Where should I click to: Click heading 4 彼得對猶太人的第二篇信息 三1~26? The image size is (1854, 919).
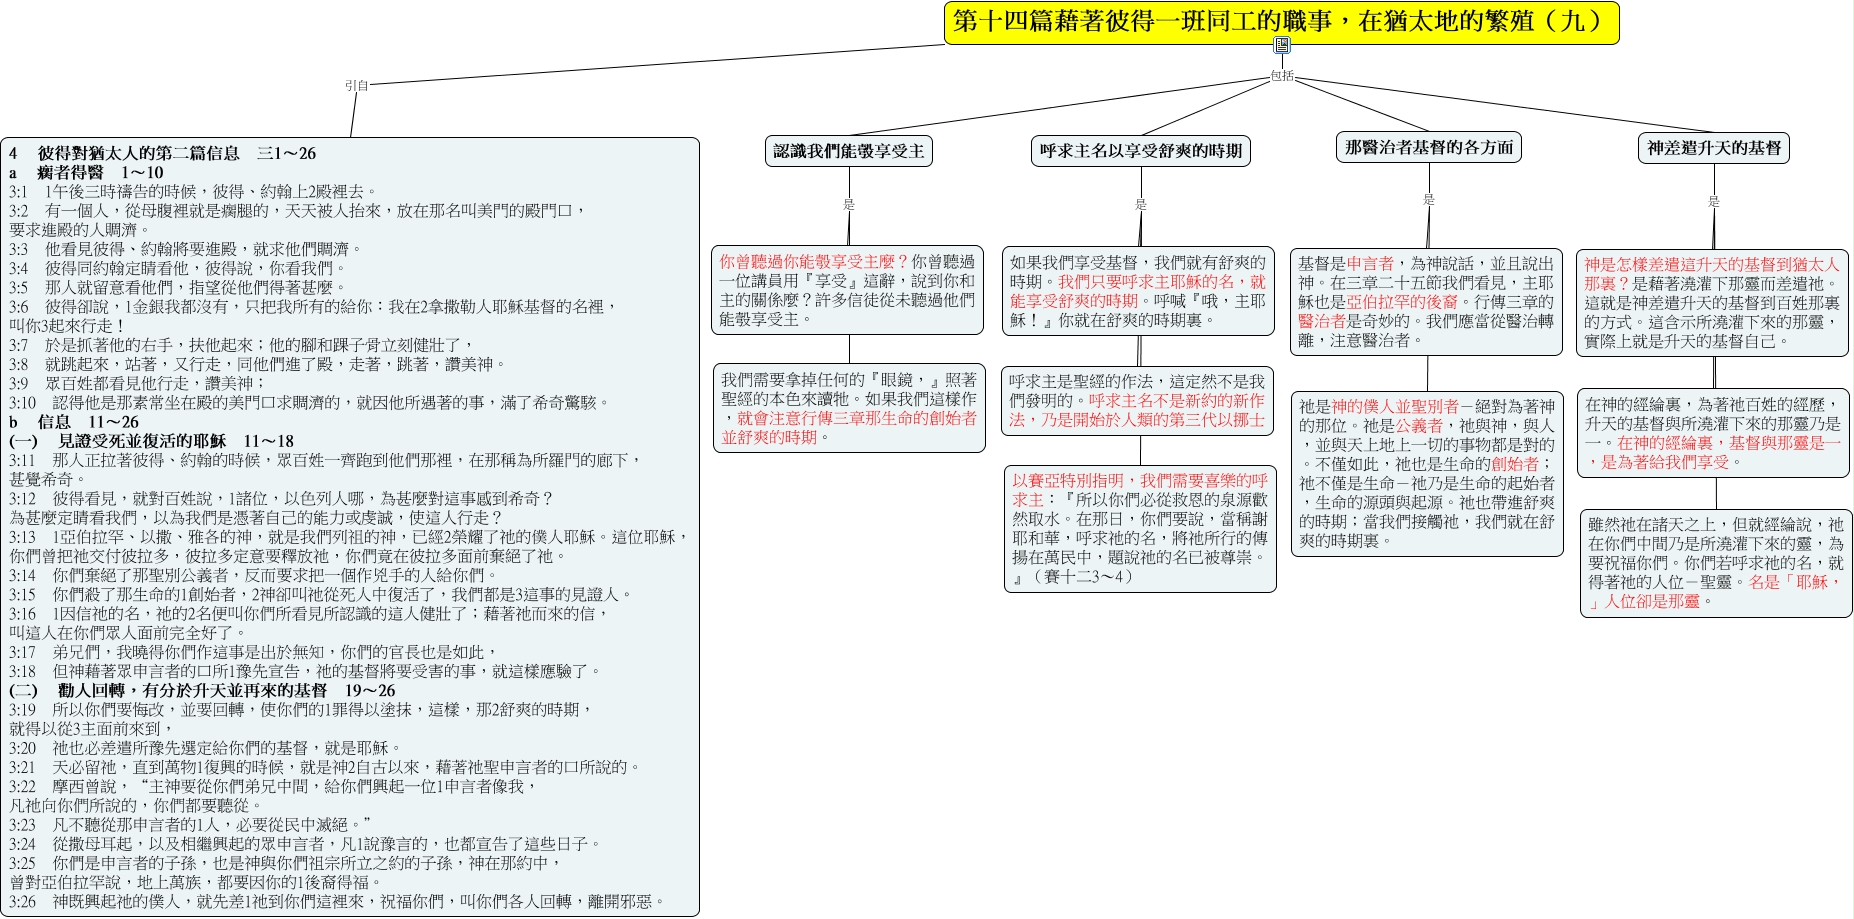coord(163,153)
